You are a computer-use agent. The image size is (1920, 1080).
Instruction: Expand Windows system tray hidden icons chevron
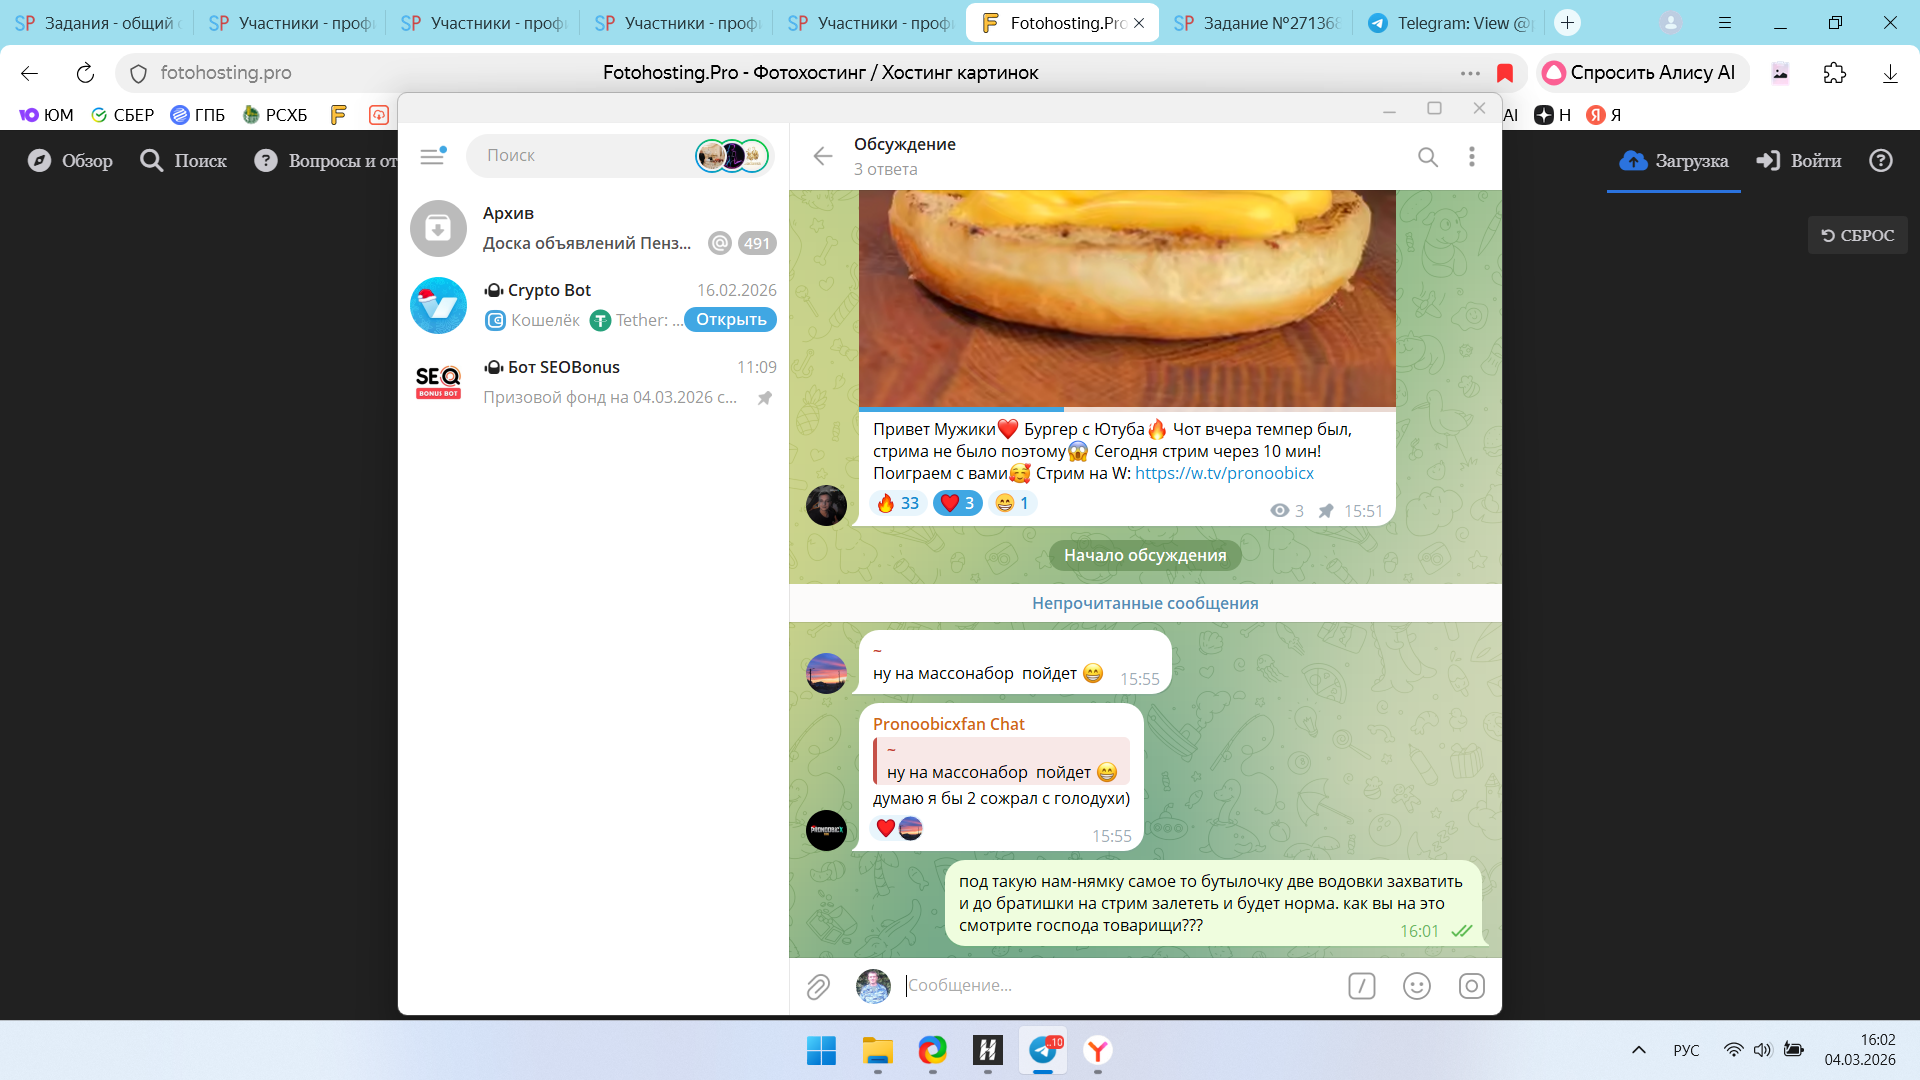[1638, 1050]
